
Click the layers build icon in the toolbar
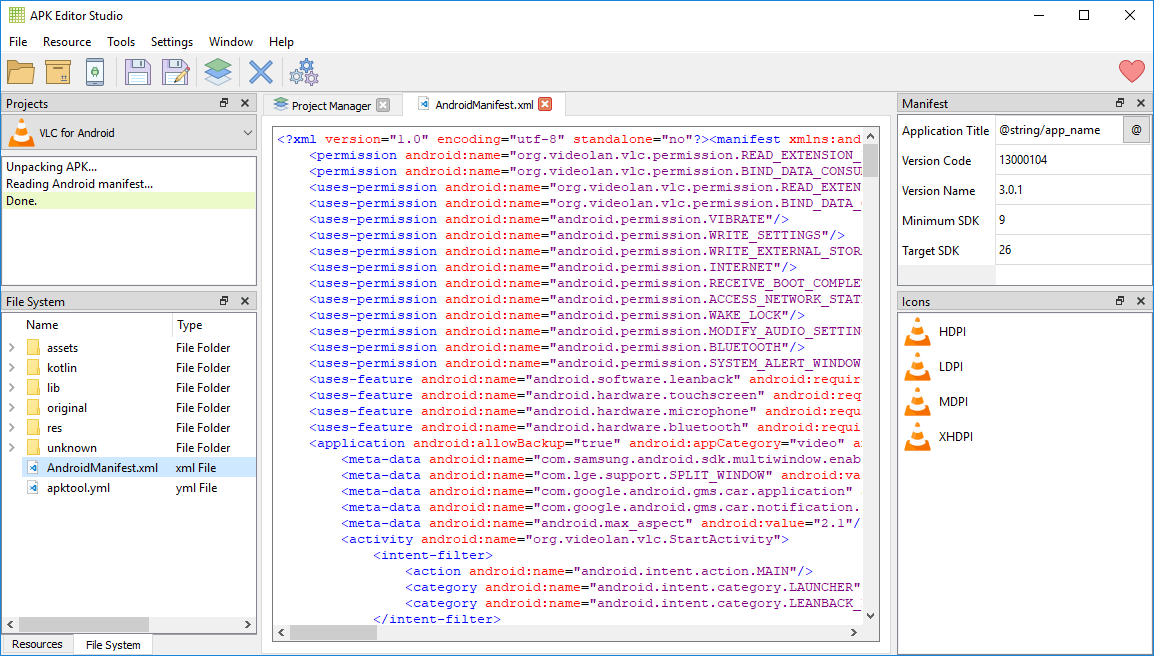coord(218,71)
